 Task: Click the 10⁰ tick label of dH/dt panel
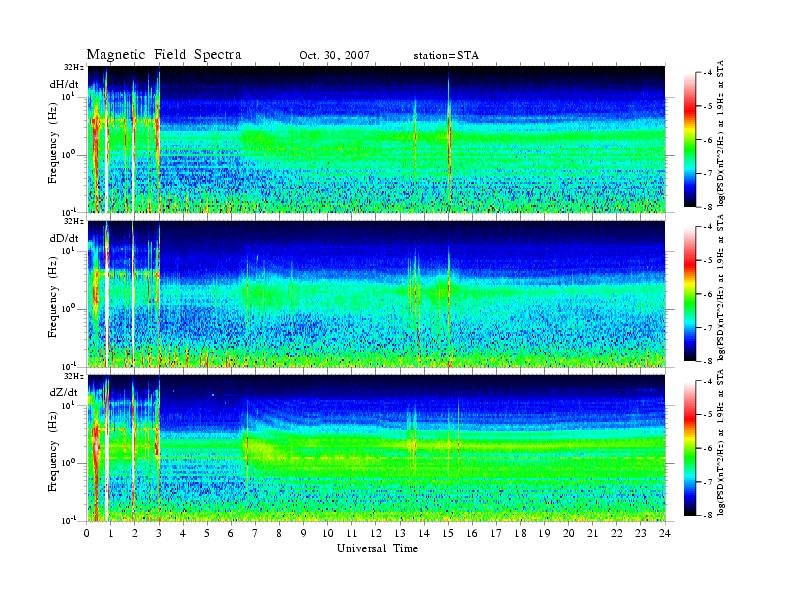68,154
